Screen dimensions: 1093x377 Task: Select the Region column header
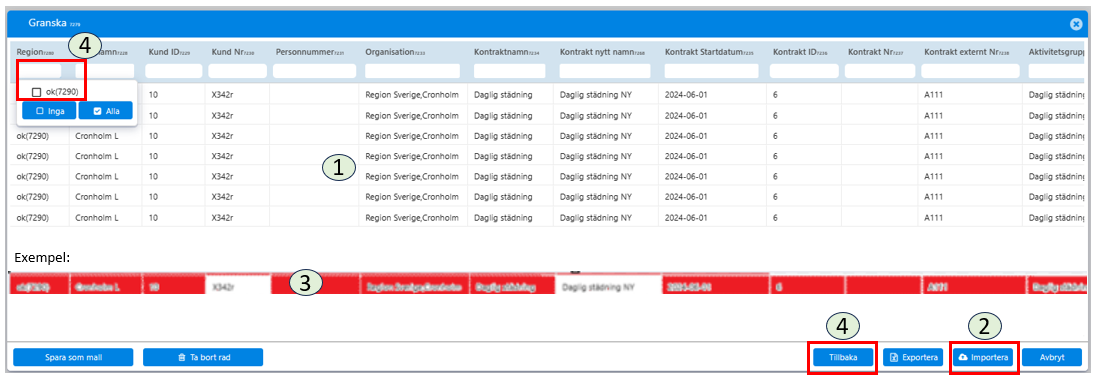[35, 52]
